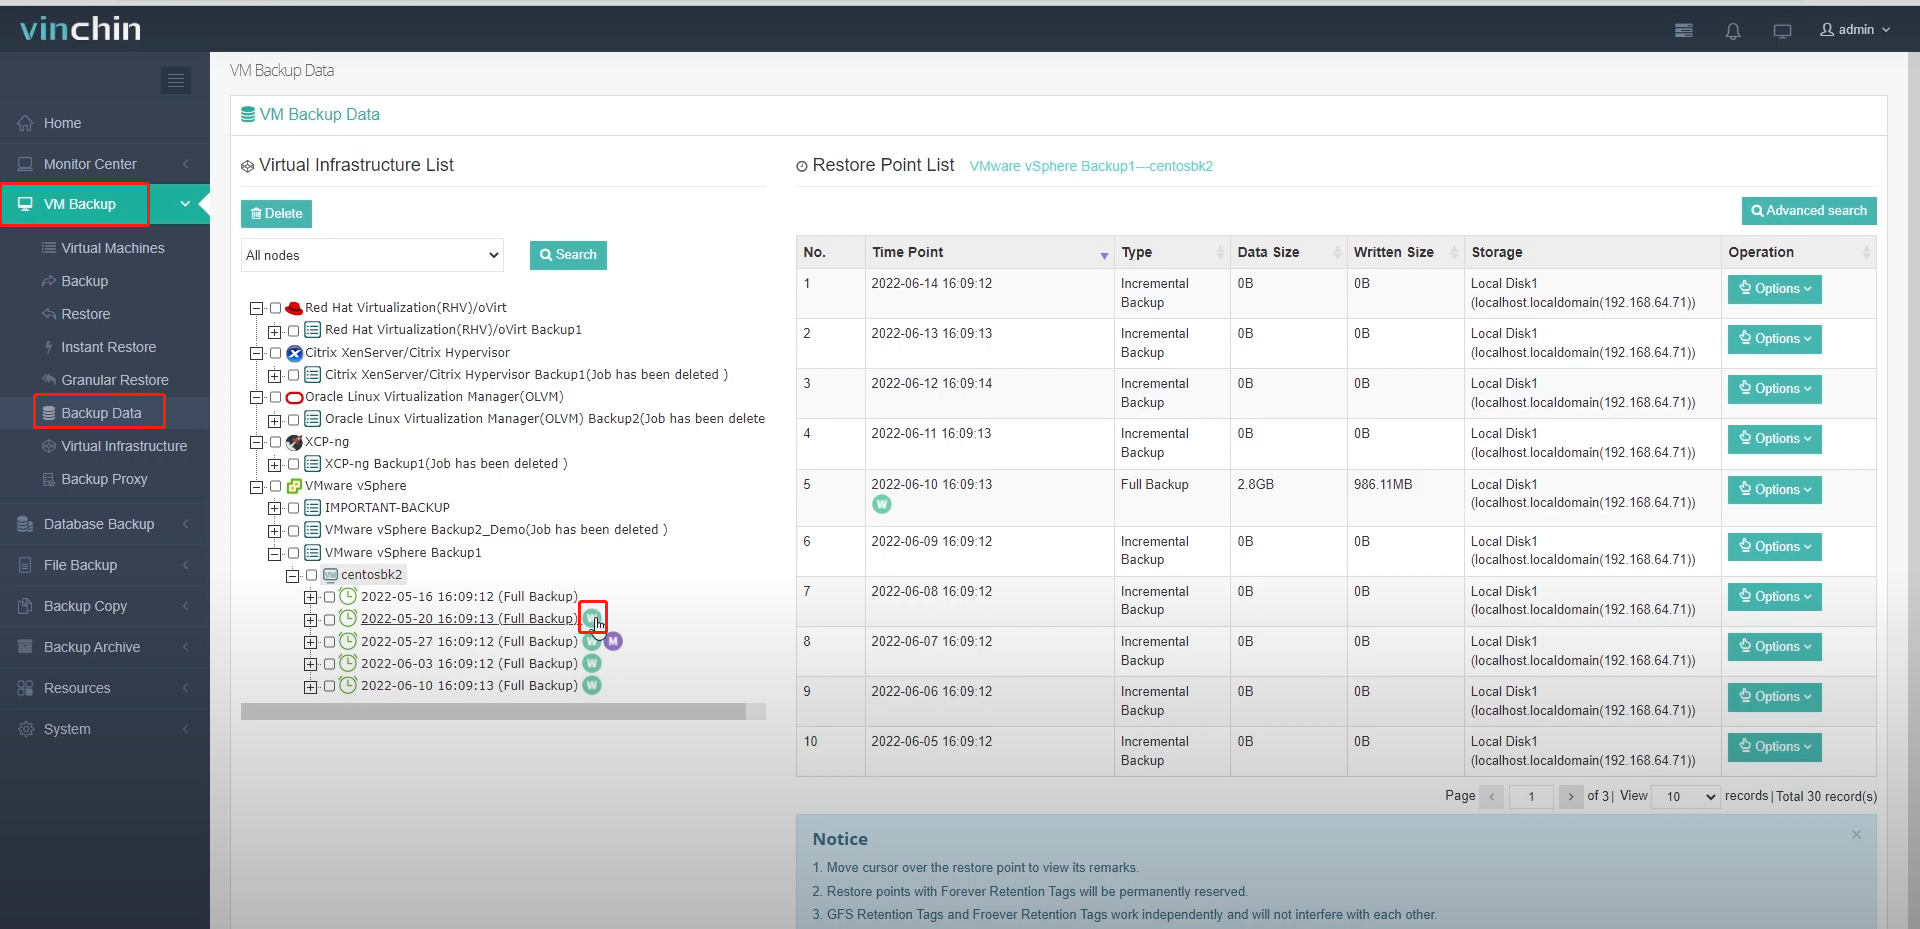Click the Home house icon
Screen dimensions: 1920x929
[26, 124]
